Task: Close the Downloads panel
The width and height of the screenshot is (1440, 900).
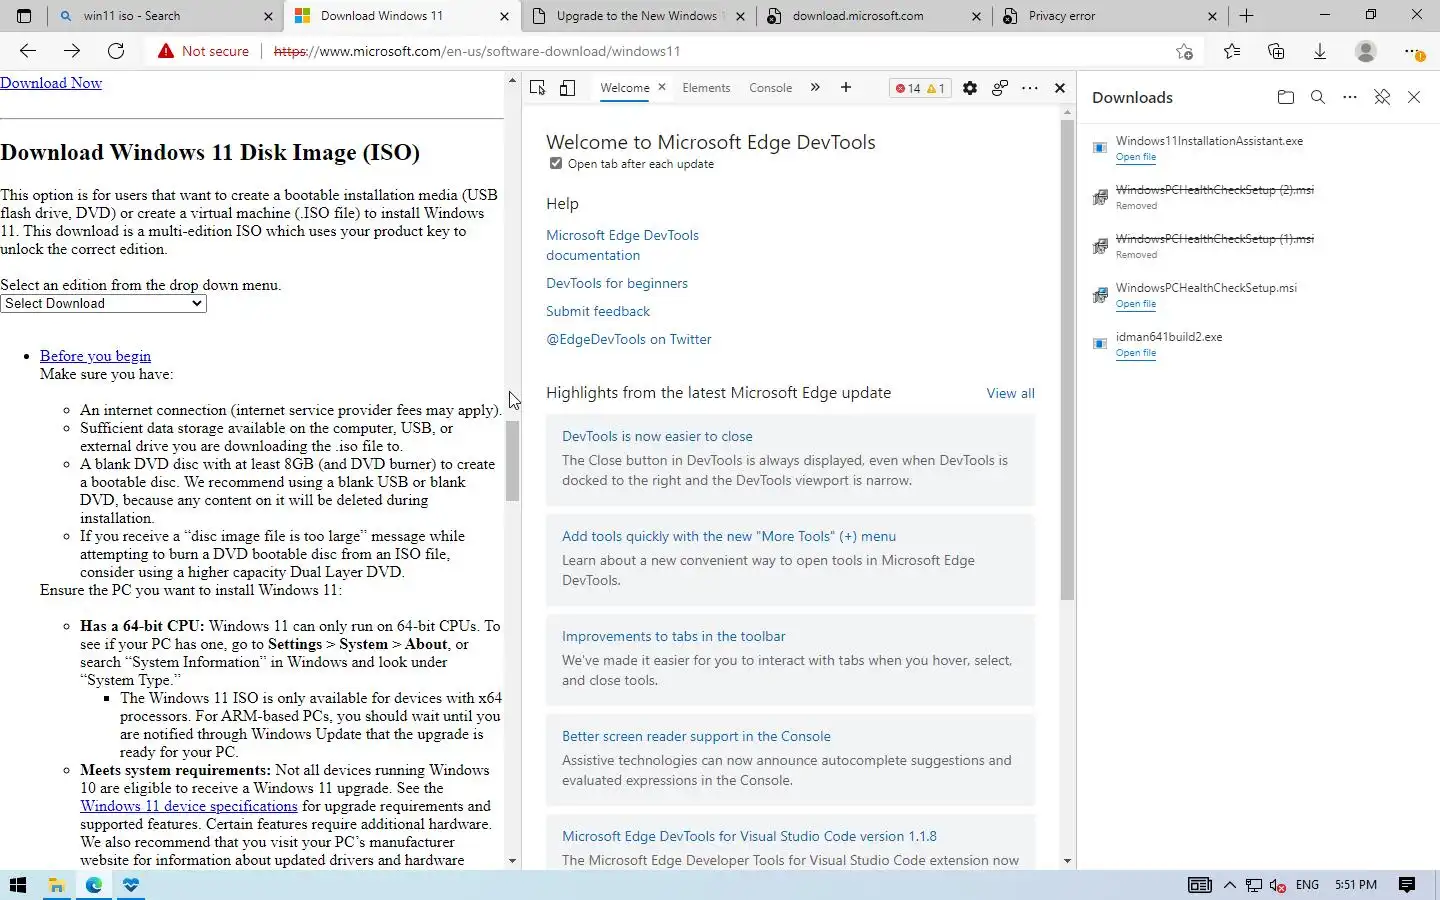Action: pos(1414,97)
